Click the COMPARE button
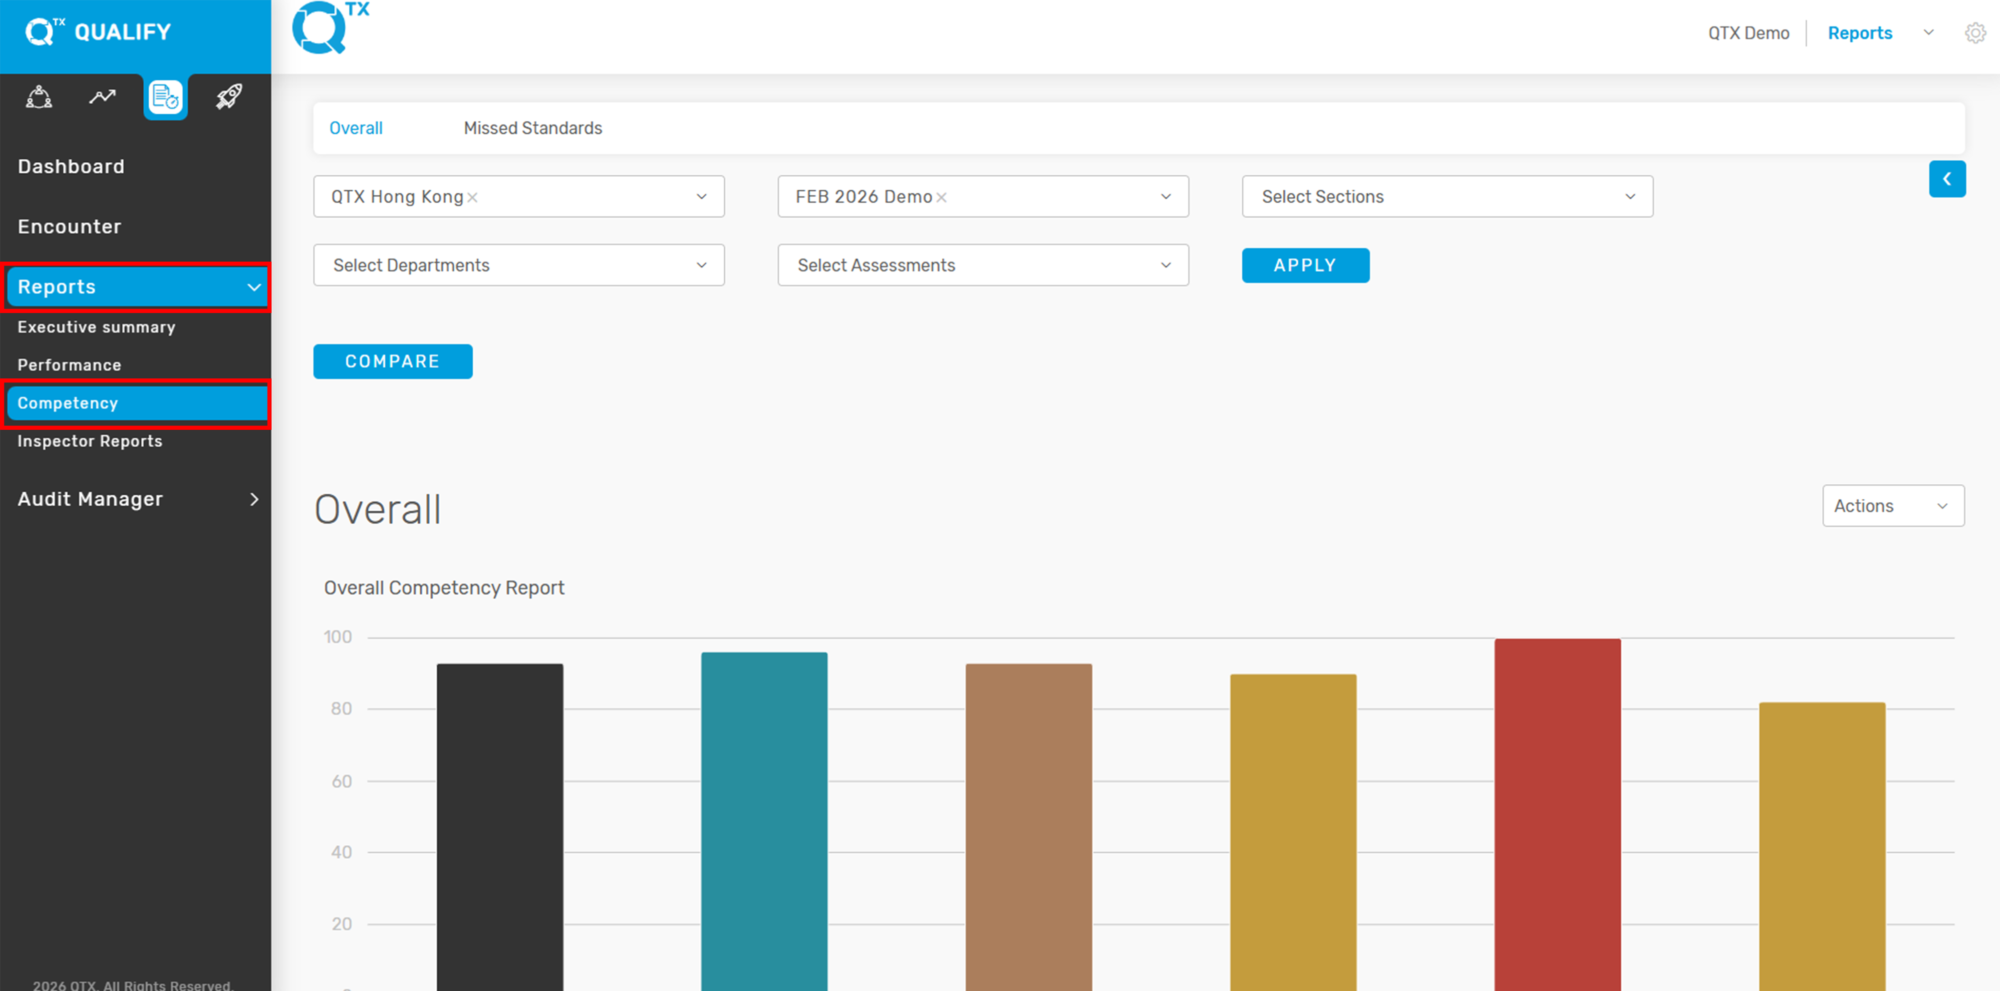Viewport: 2000px width, 991px height. coord(393,361)
